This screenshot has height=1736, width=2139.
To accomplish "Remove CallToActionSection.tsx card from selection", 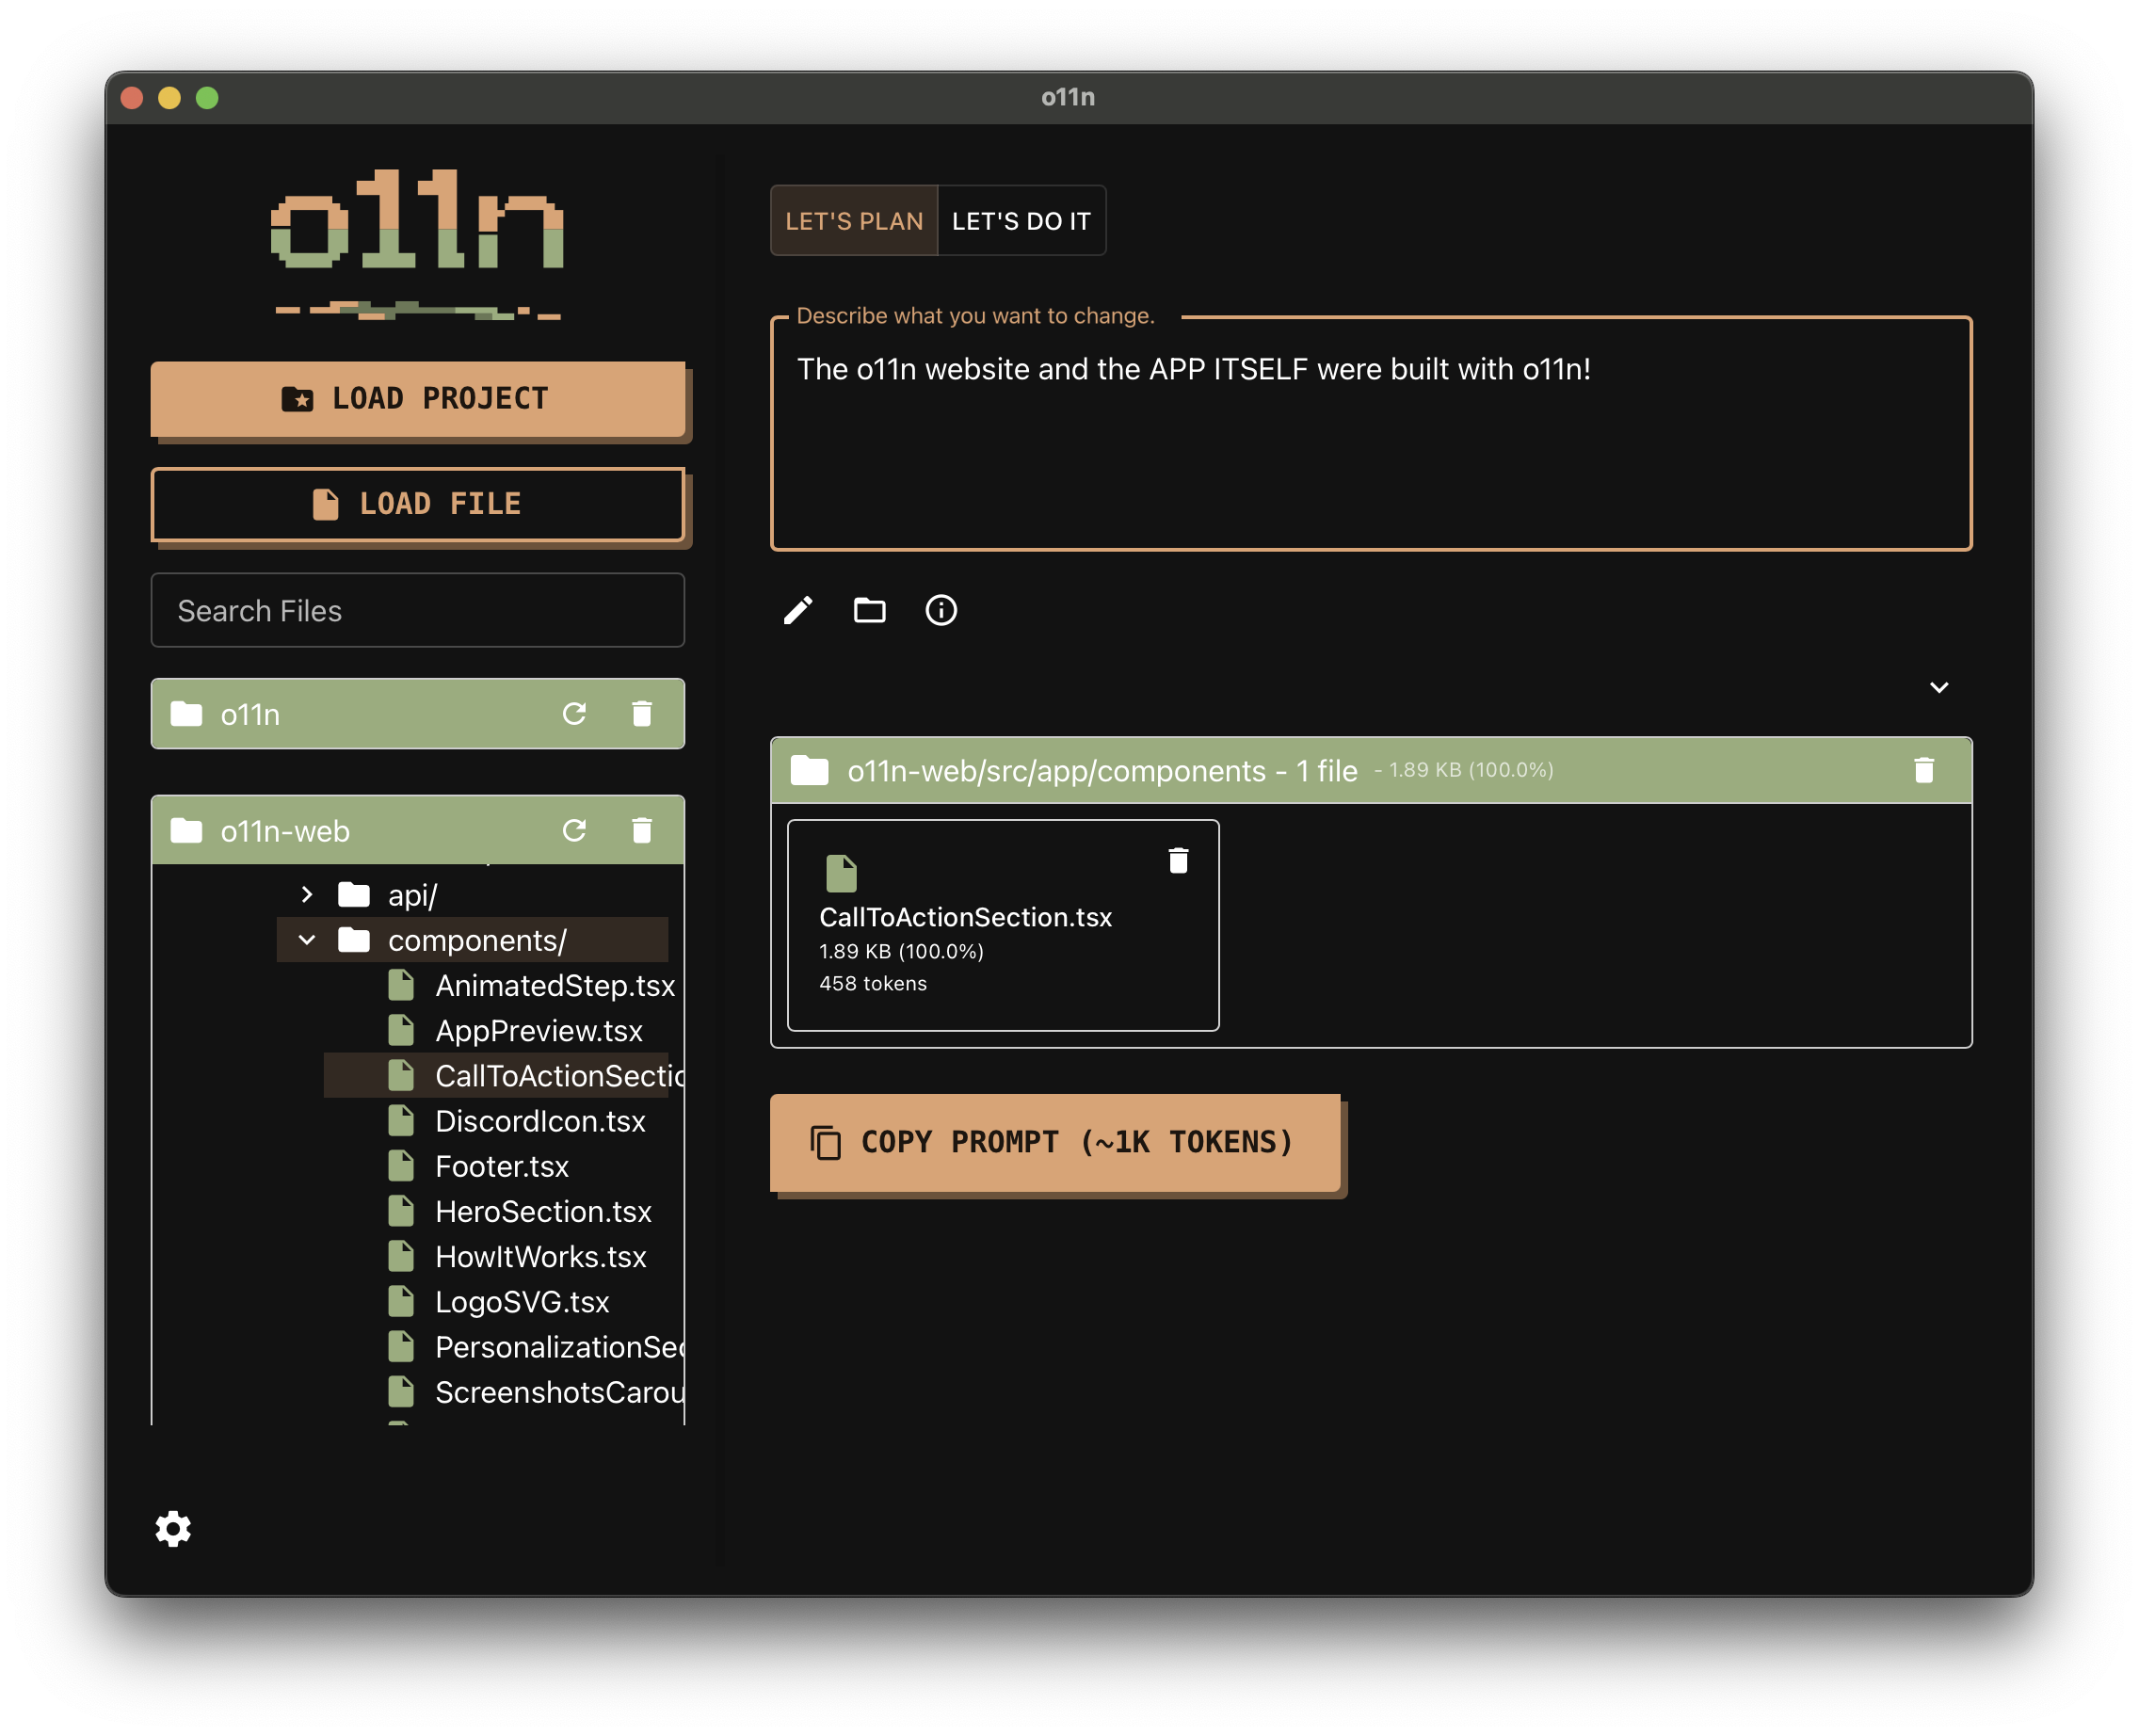I will 1178,861.
